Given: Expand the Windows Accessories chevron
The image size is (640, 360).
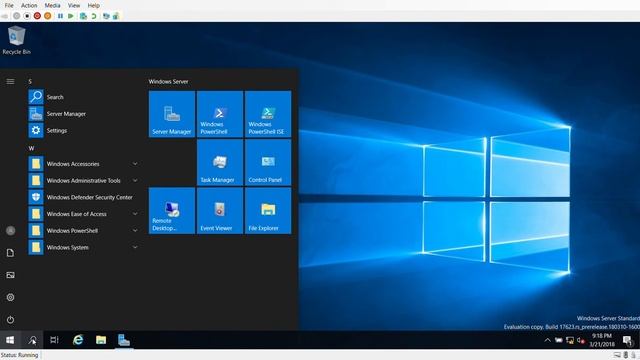Looking at the screenshot, I should click(135, 164).
